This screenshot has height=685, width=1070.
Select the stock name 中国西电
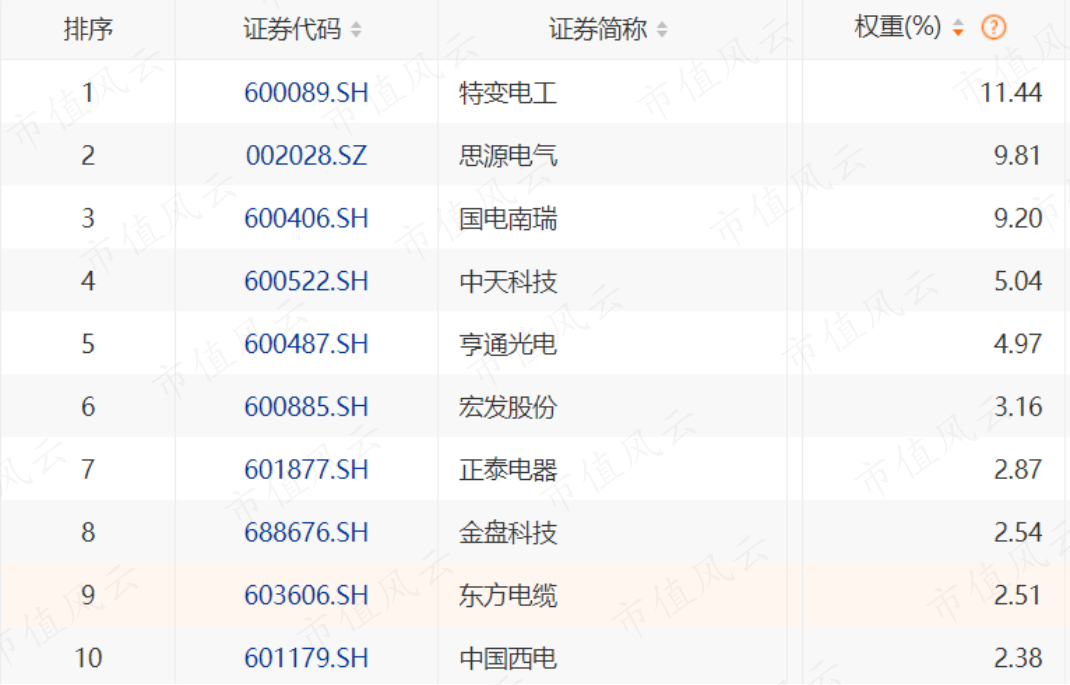[x=508, y=658]
